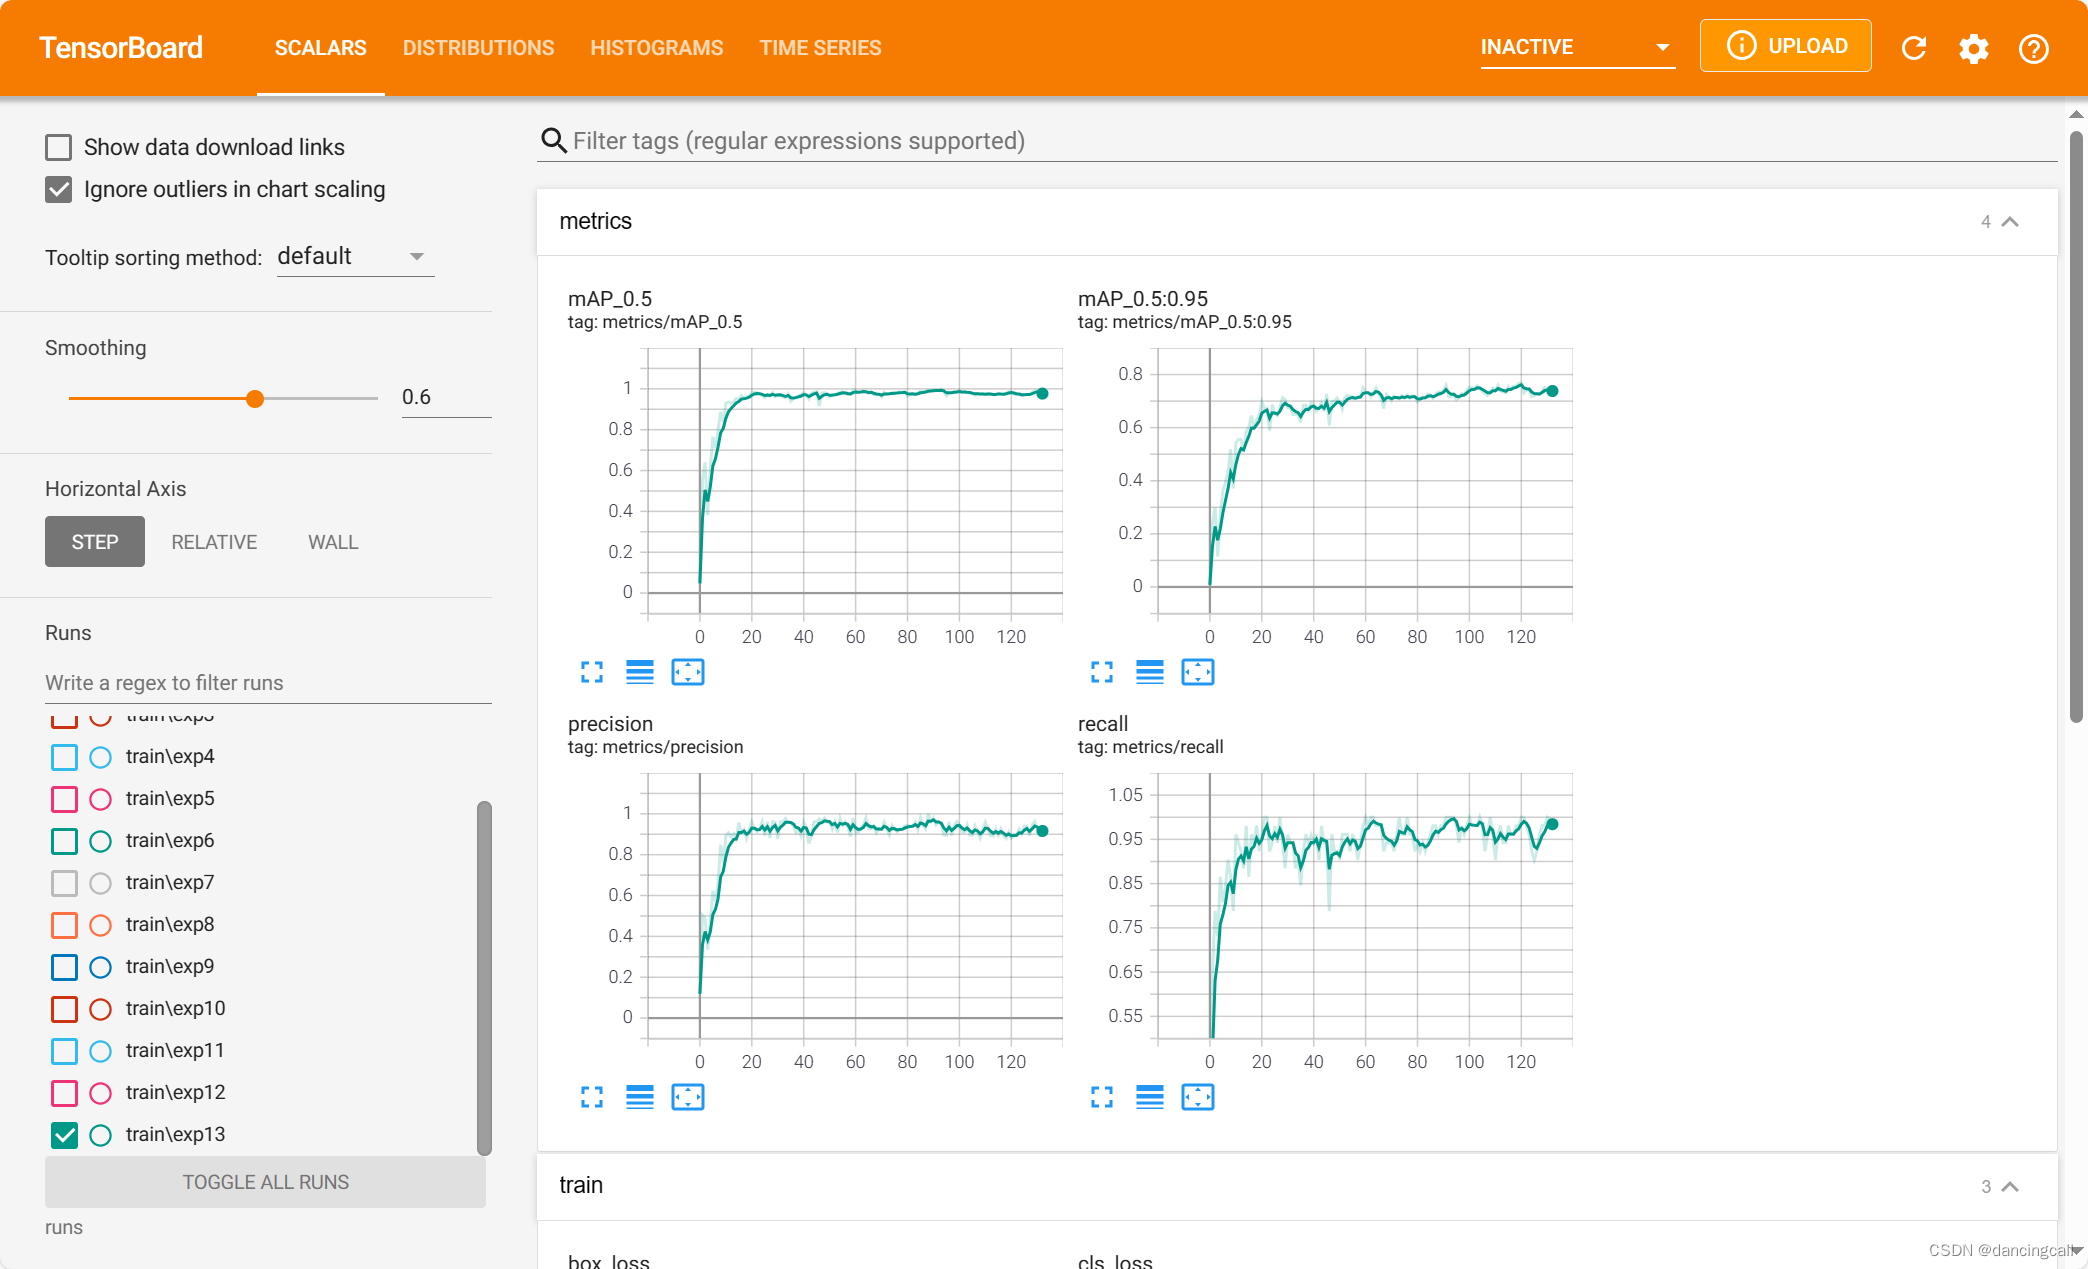Open the settings gear icon
2088x1269 pixels.
pos(1973,48)
